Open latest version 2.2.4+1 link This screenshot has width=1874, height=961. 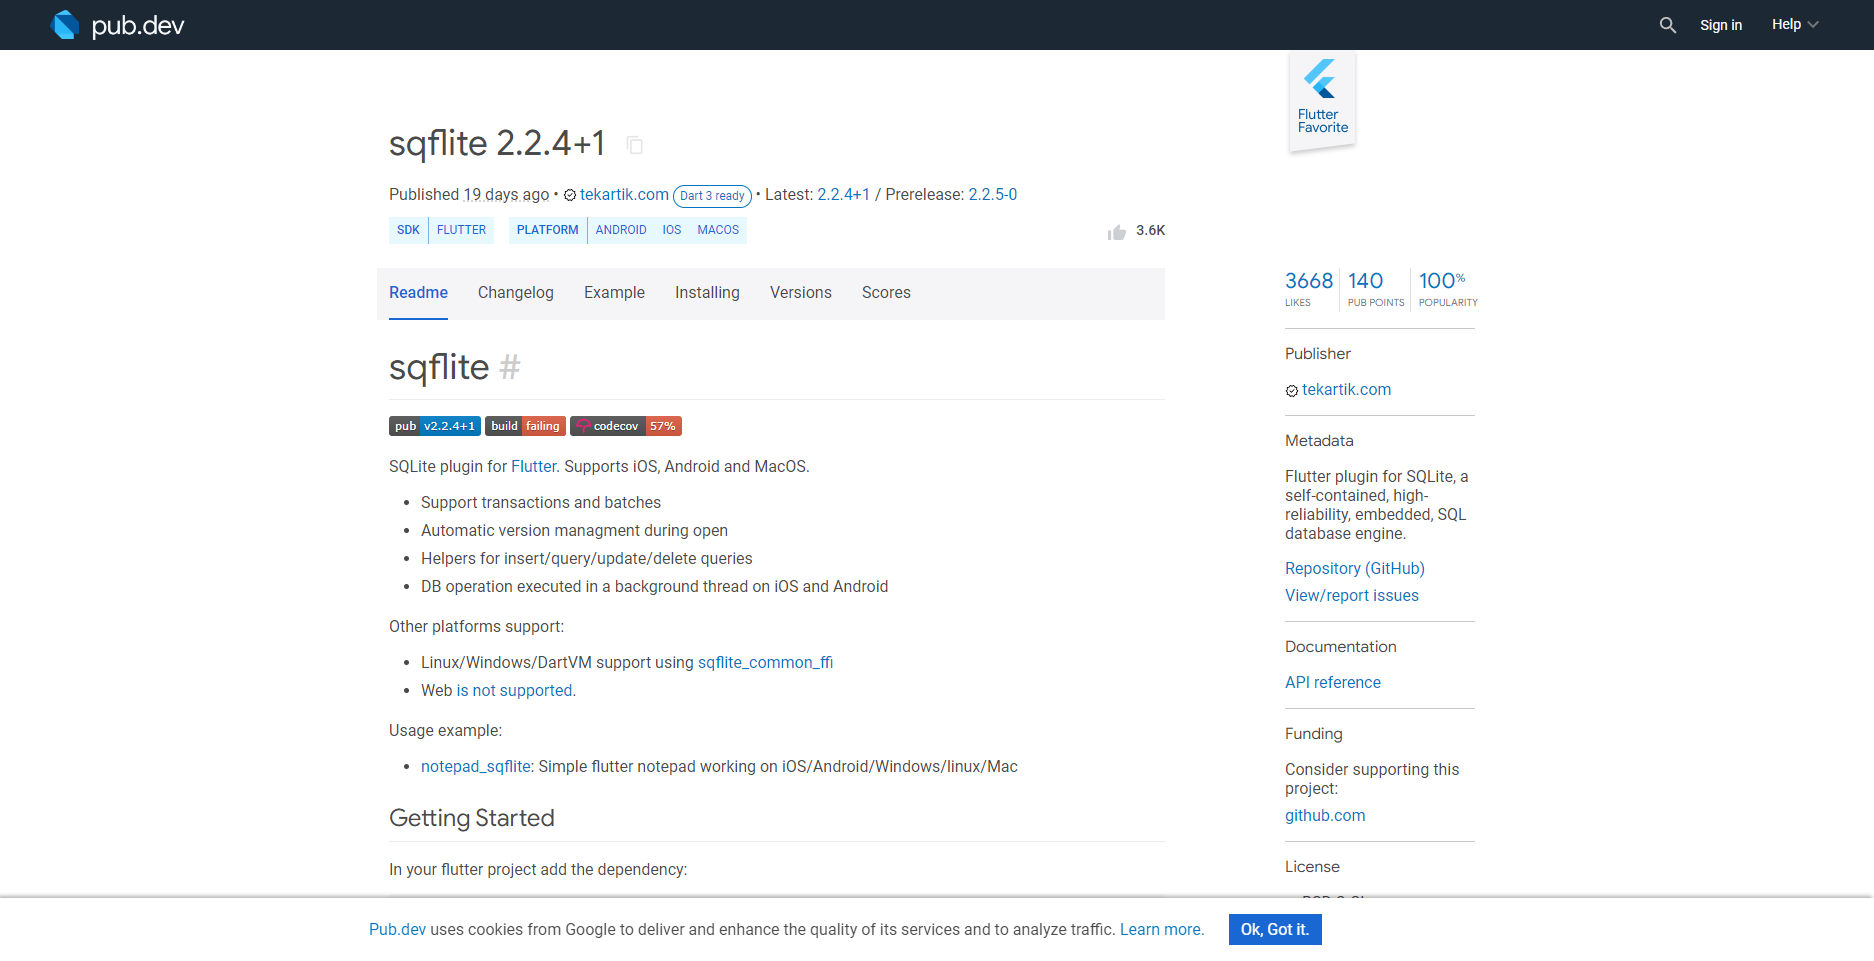click(x=843, y=195)
